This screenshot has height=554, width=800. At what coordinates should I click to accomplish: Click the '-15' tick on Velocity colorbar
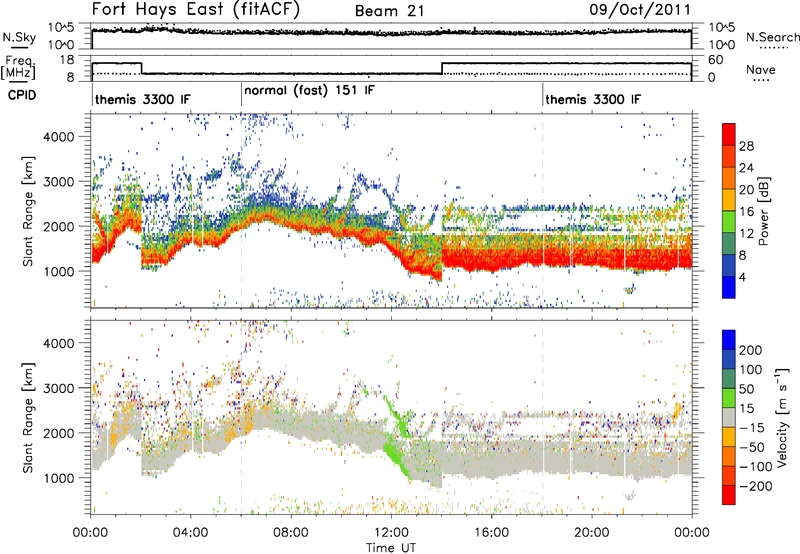tap(752, 428)
